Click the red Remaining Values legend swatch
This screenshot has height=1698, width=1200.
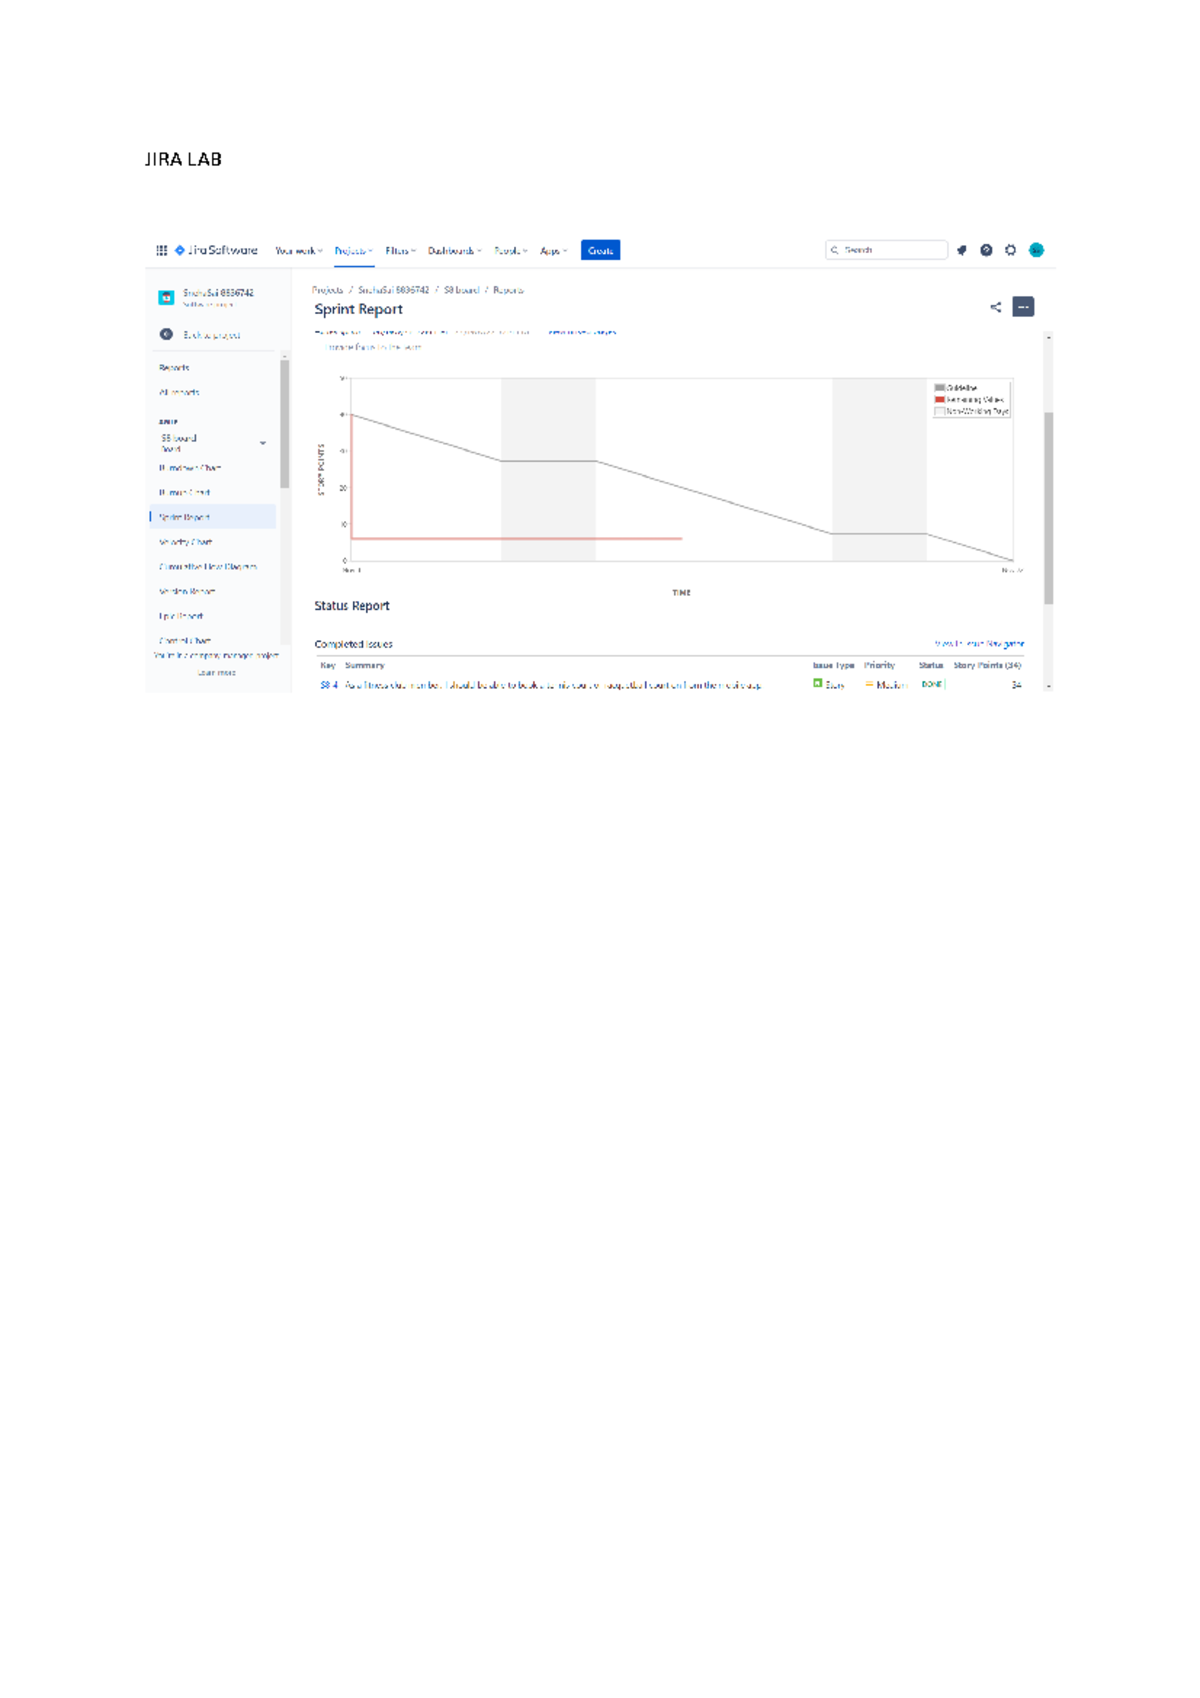(x=939, y=399)
